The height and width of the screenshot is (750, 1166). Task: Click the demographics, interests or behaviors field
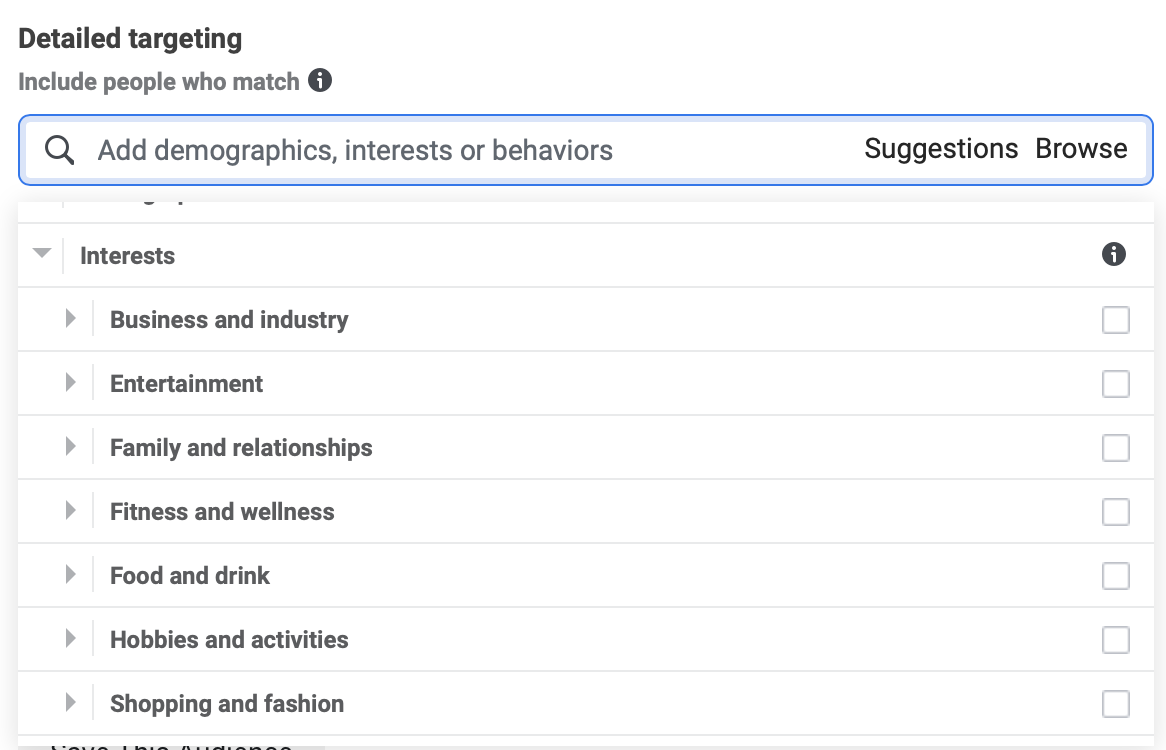[x=400, y=151]
